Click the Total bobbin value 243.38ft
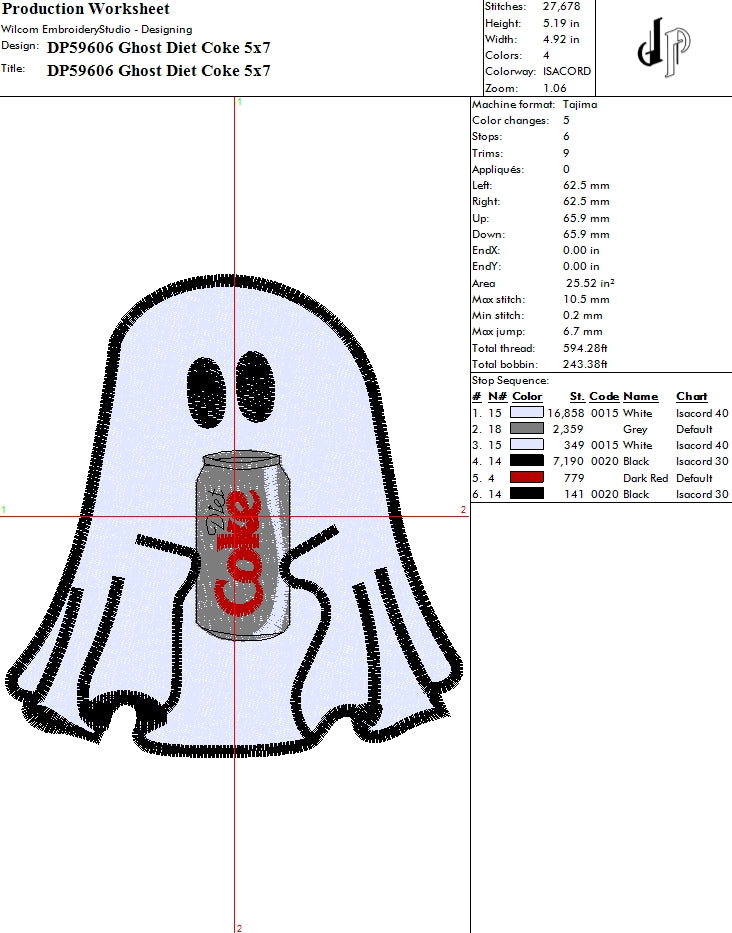Viewport: 732px width, 933px height. coord(585,364)
